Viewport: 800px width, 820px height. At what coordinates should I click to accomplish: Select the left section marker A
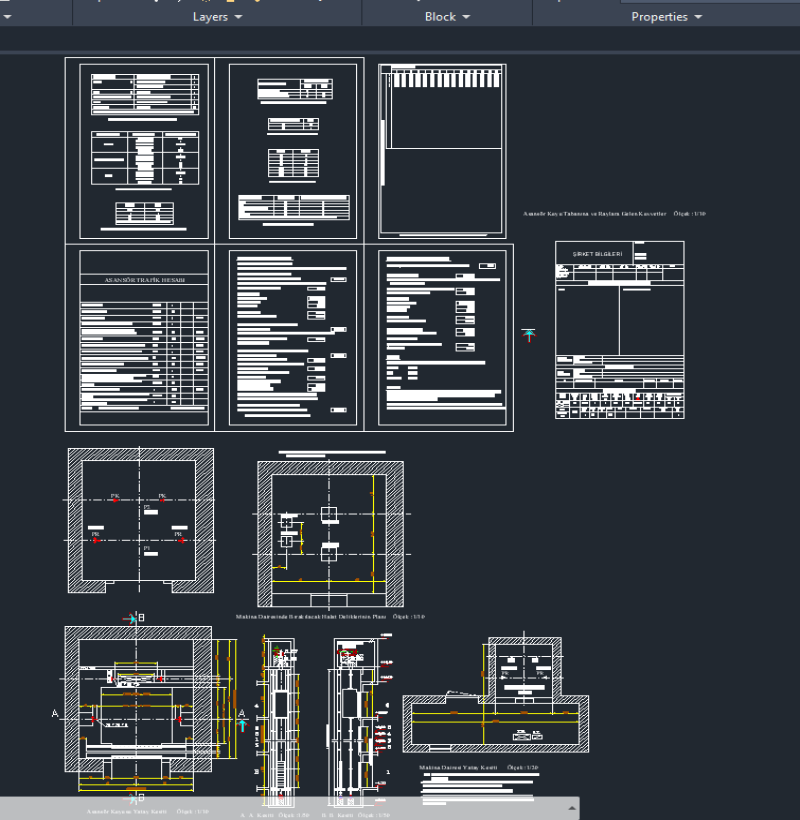(x=55, y=714)
